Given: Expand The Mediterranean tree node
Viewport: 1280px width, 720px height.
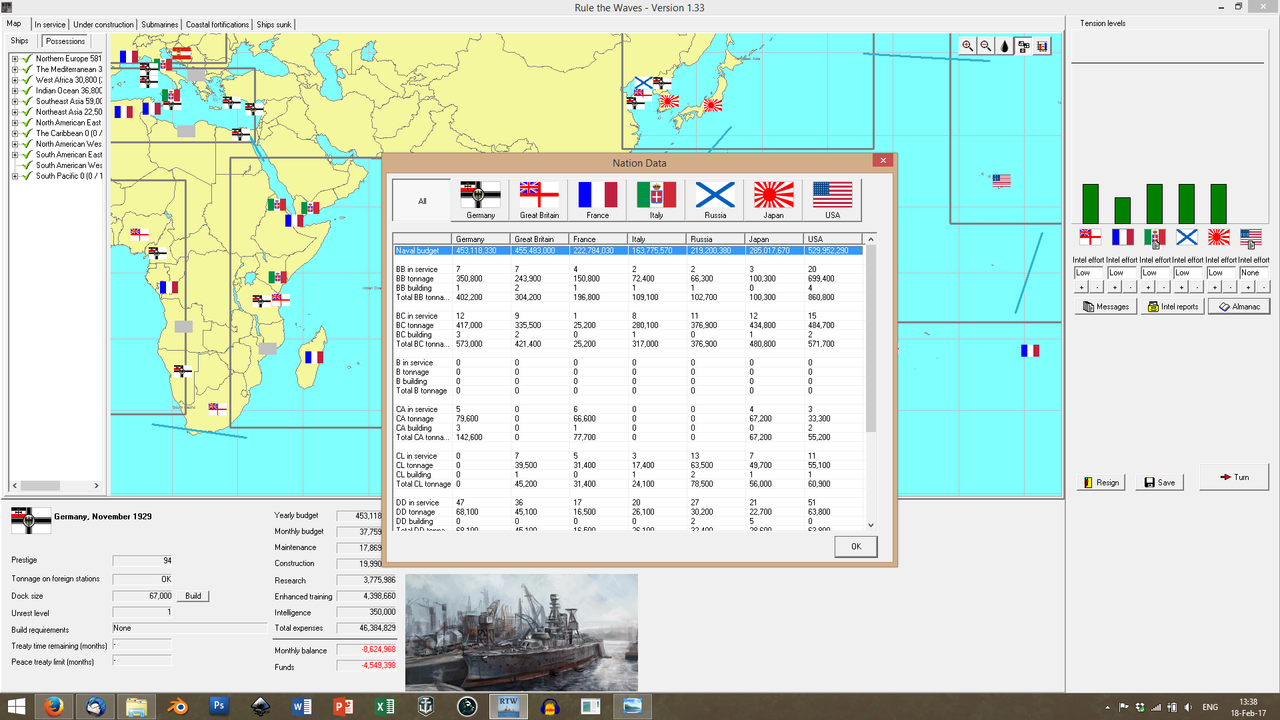Looking at the screenshot, I should point(13,69).
